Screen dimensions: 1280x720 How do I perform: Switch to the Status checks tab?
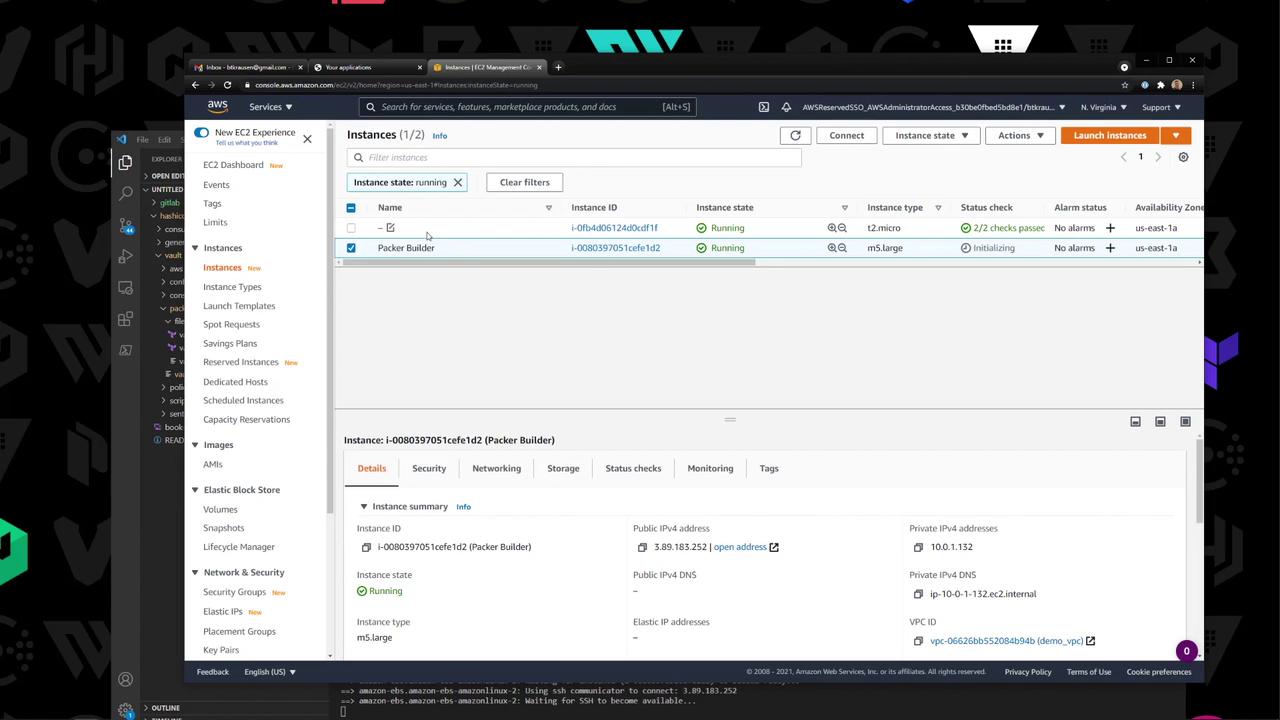[x=633, y=468]
